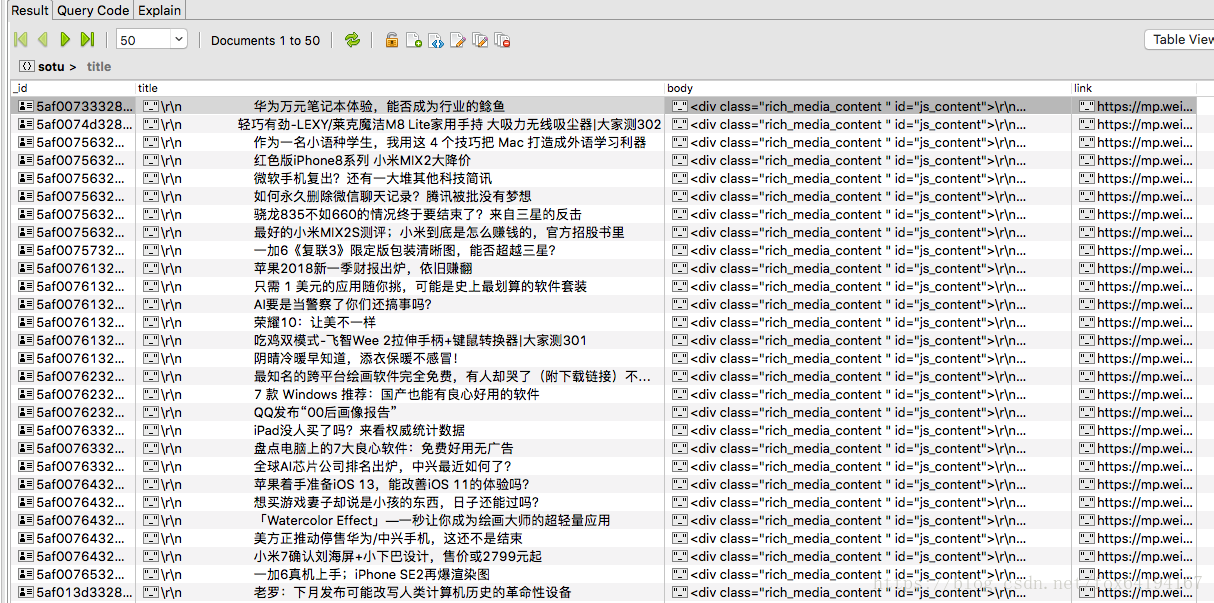Viewport: 1214px width, 603px height.
Task: Switch to the Result tab
Action: tap(29, 10)
